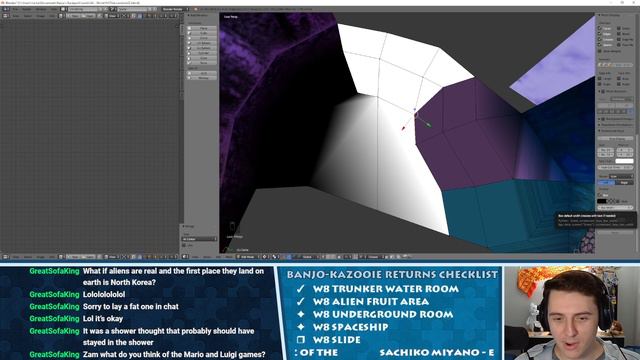Open the File menu in Blender's info bar

pyautogui.click(x=15, y=9)
